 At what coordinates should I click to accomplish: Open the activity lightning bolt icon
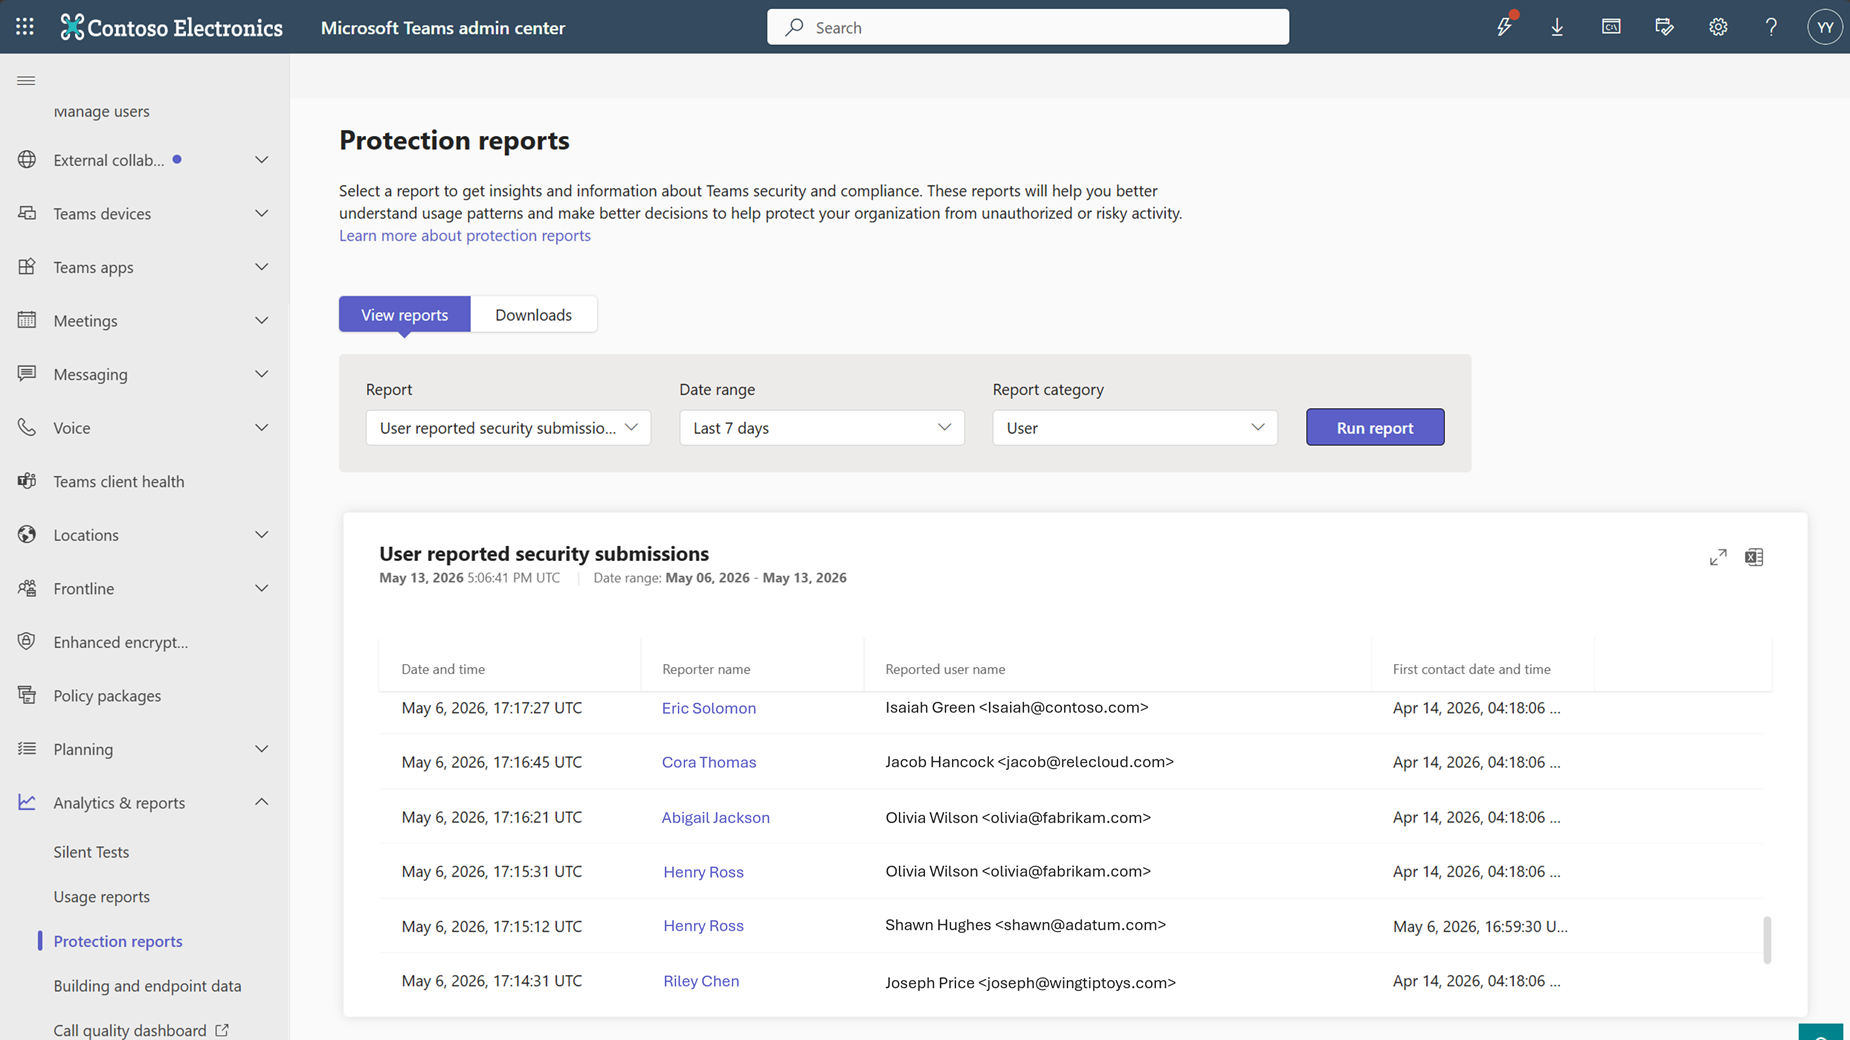pyautogui.click(x=1504, y=27)
